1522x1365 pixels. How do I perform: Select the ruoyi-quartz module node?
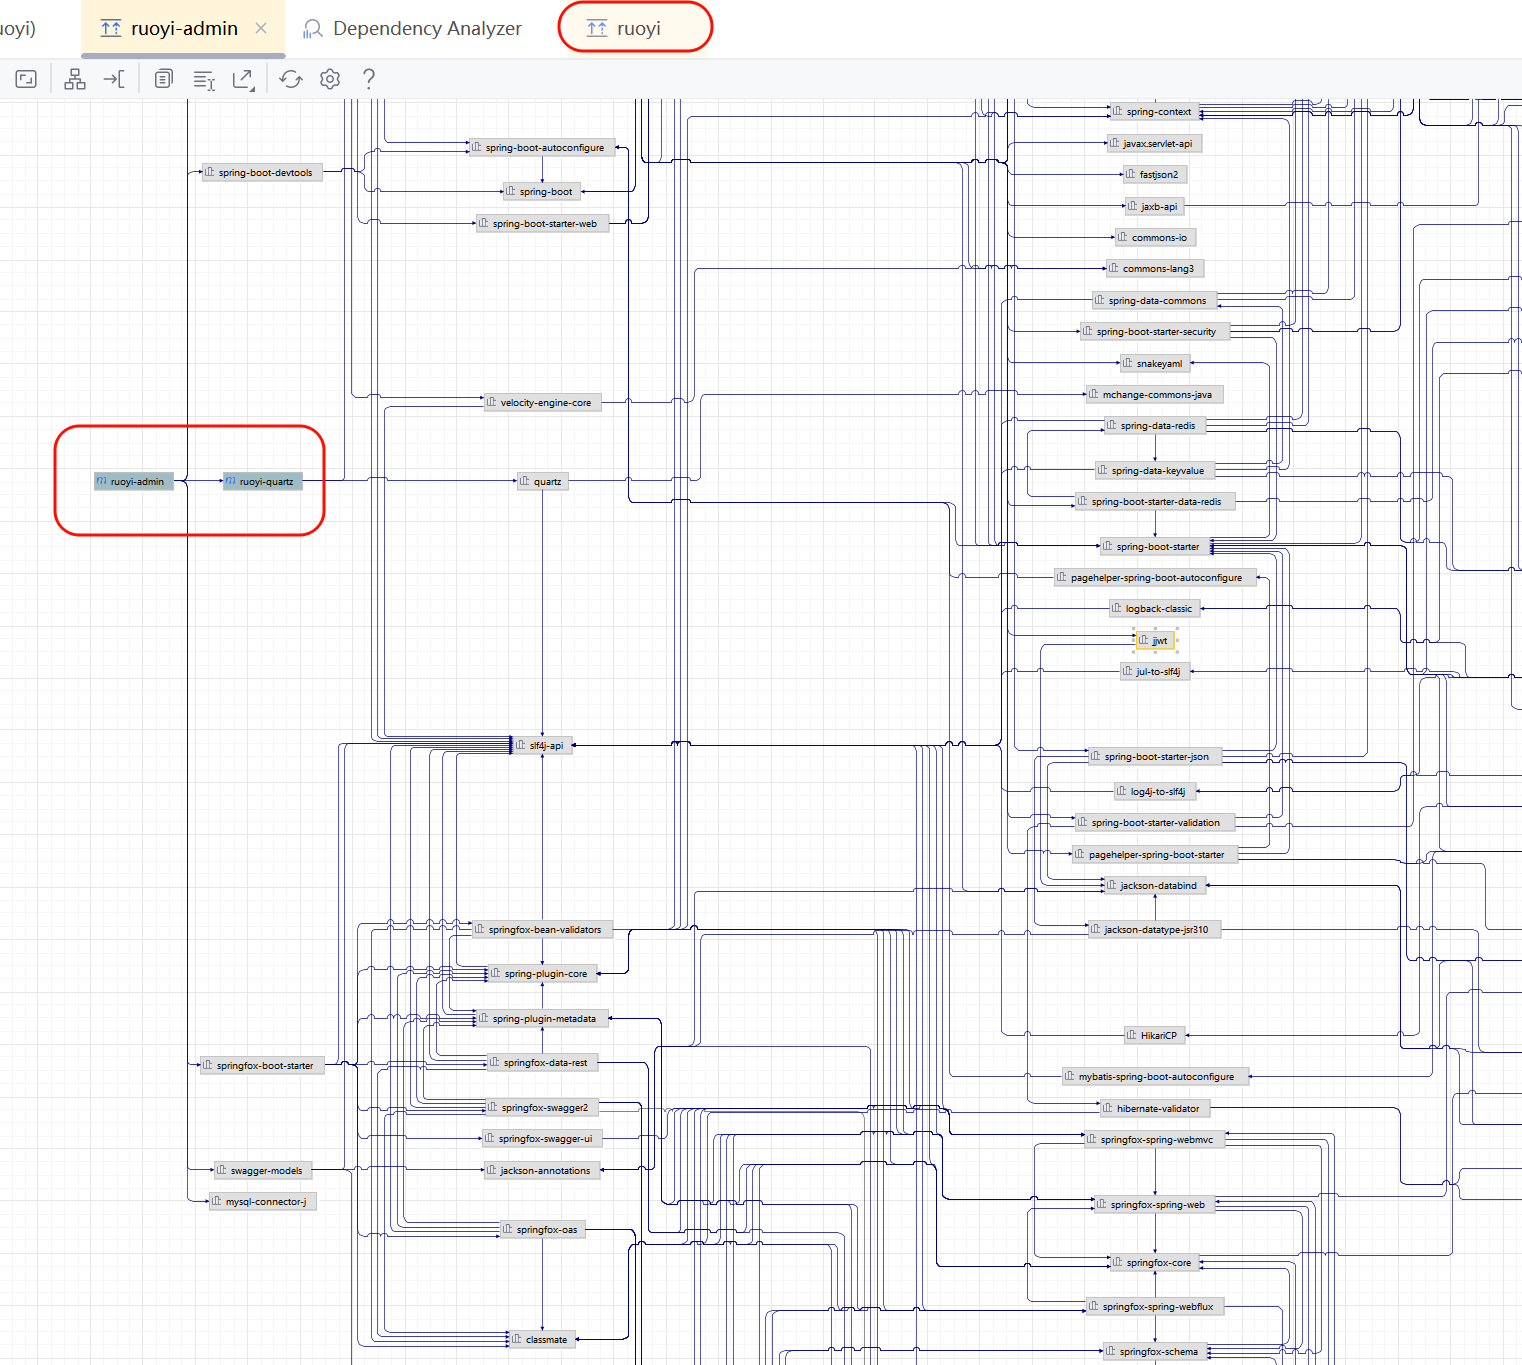tap(262, 481)
